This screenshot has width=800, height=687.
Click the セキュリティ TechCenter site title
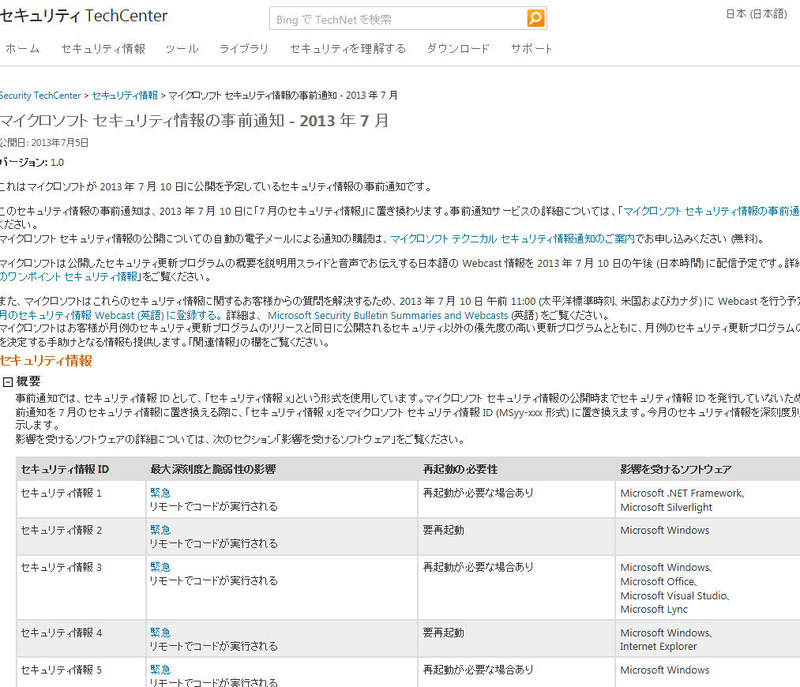point(84,16)
